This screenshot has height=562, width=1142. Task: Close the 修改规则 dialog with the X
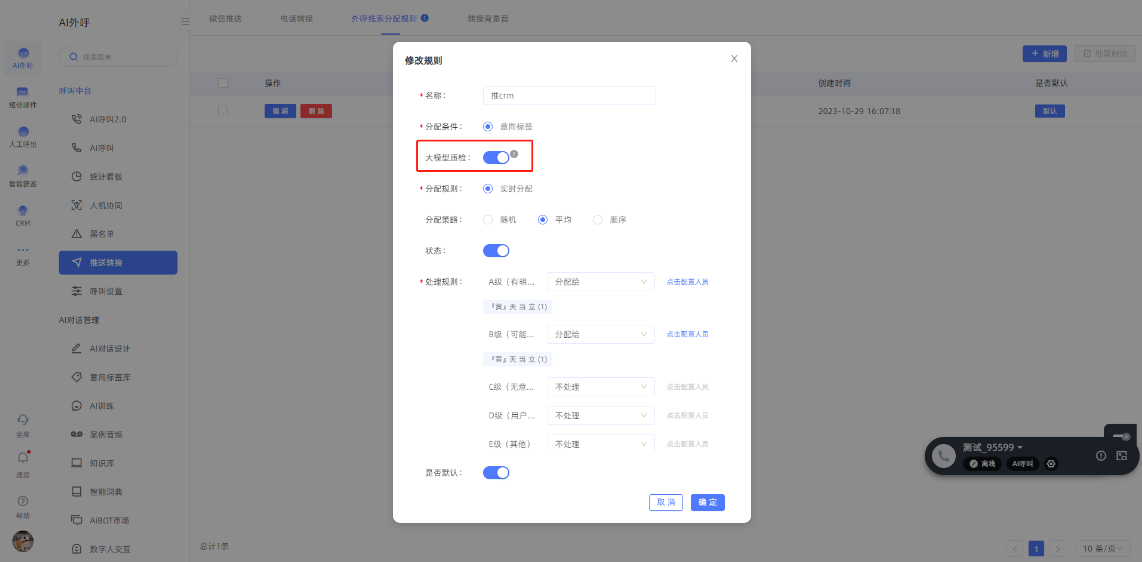pos(734,59)
